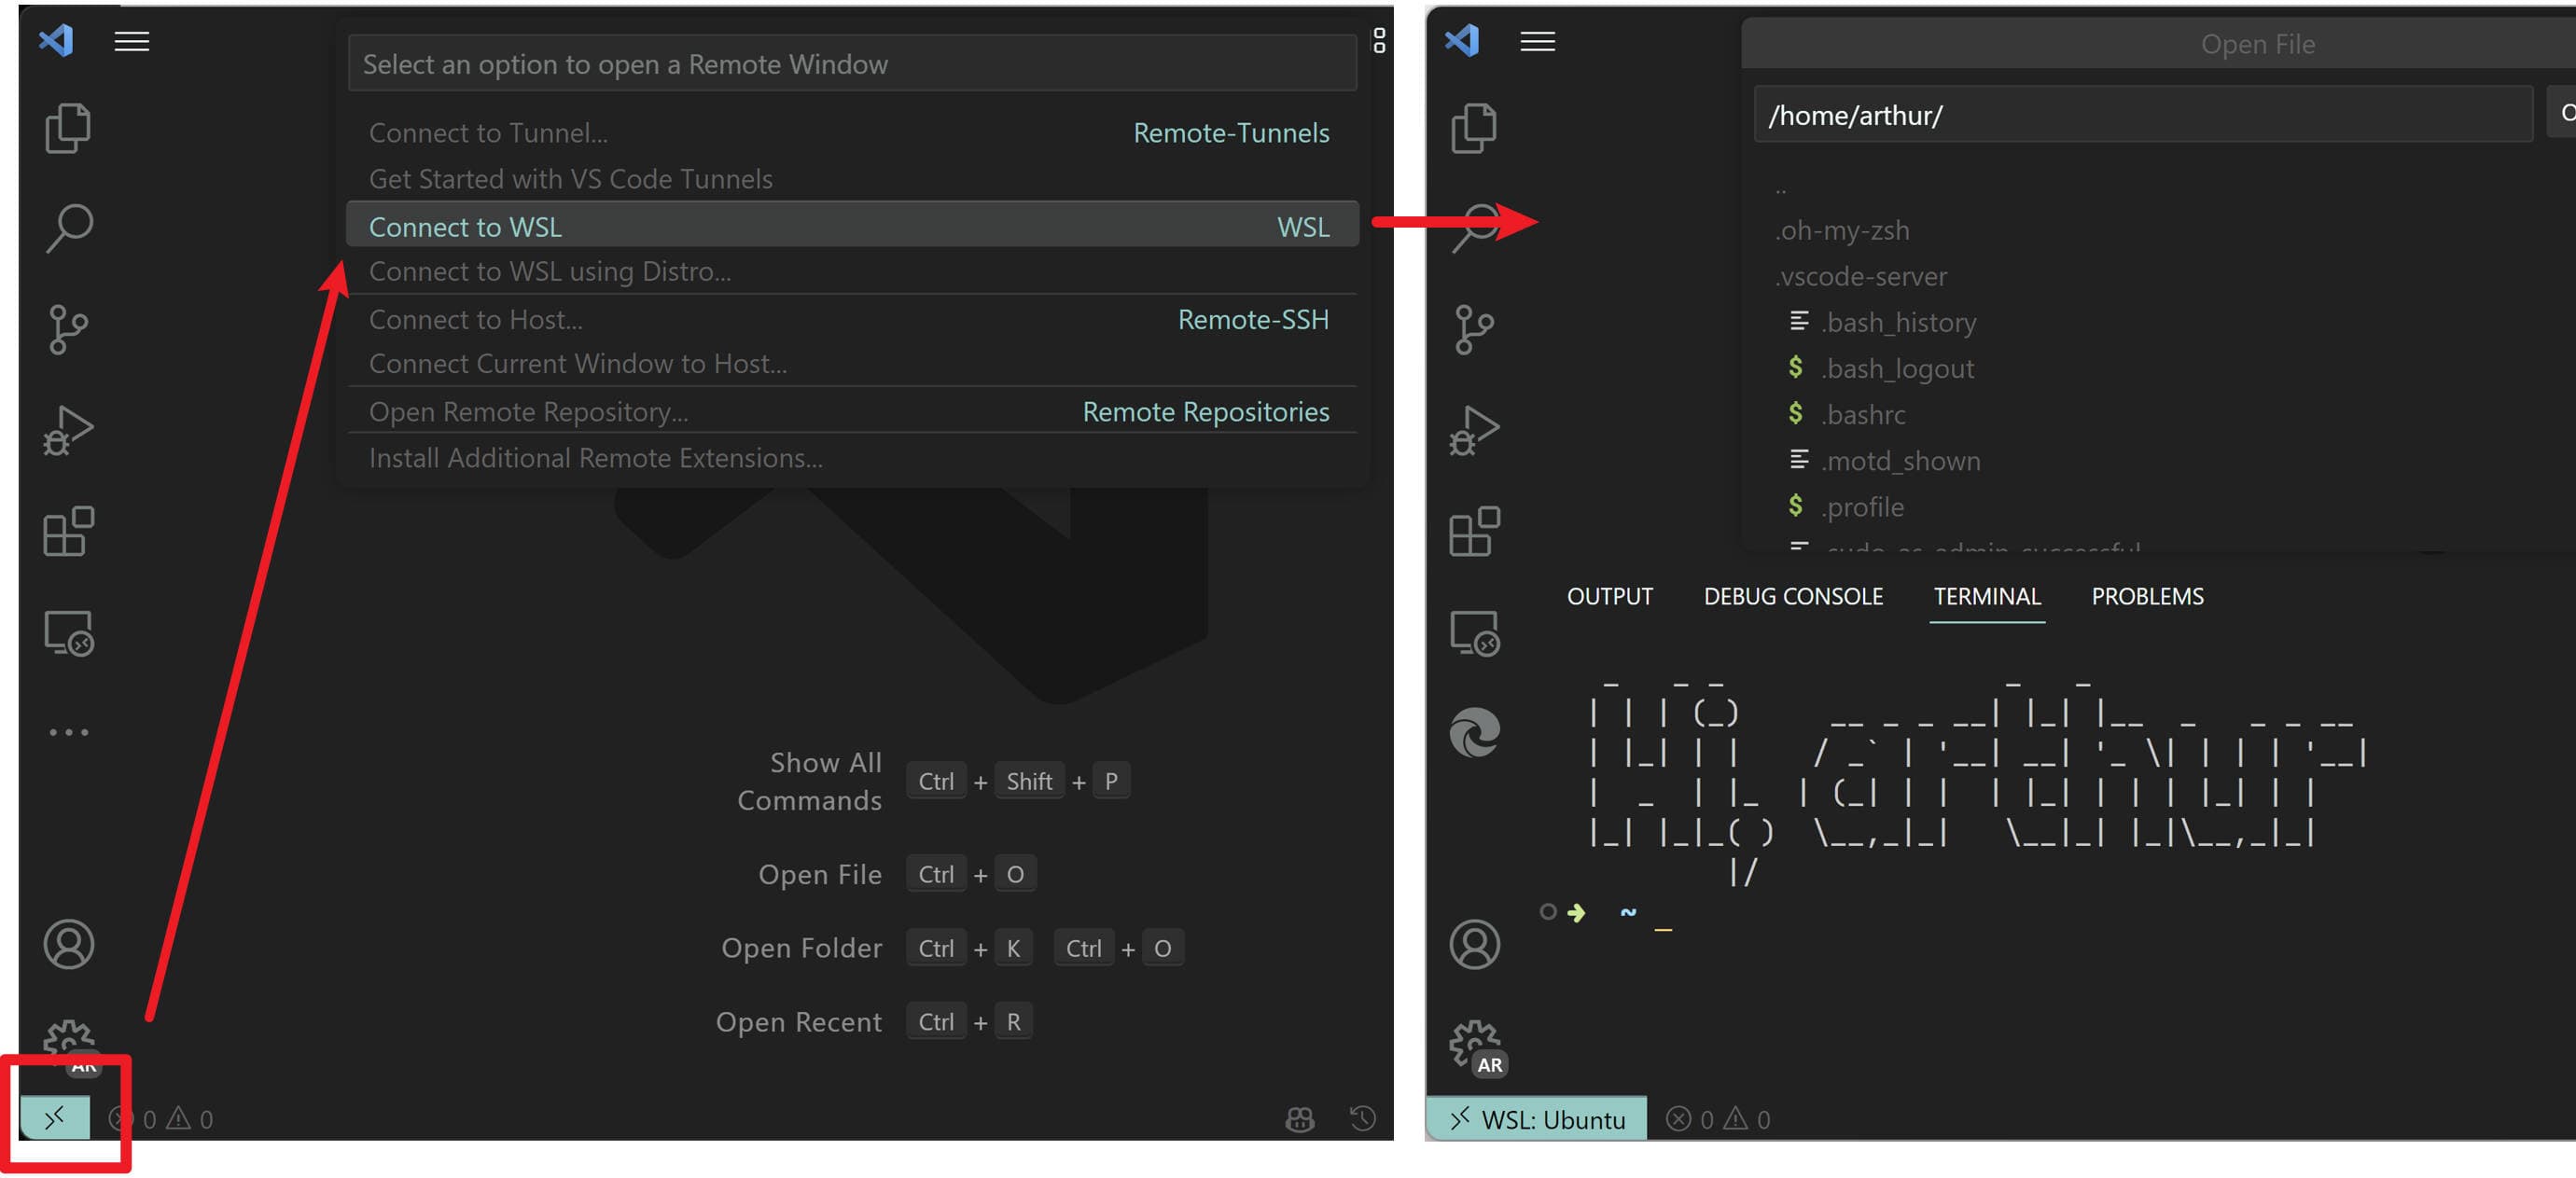The image size is (2576, 1178).
Task: Click errors and warnings count in left status bar
Action: point(161,1119)
